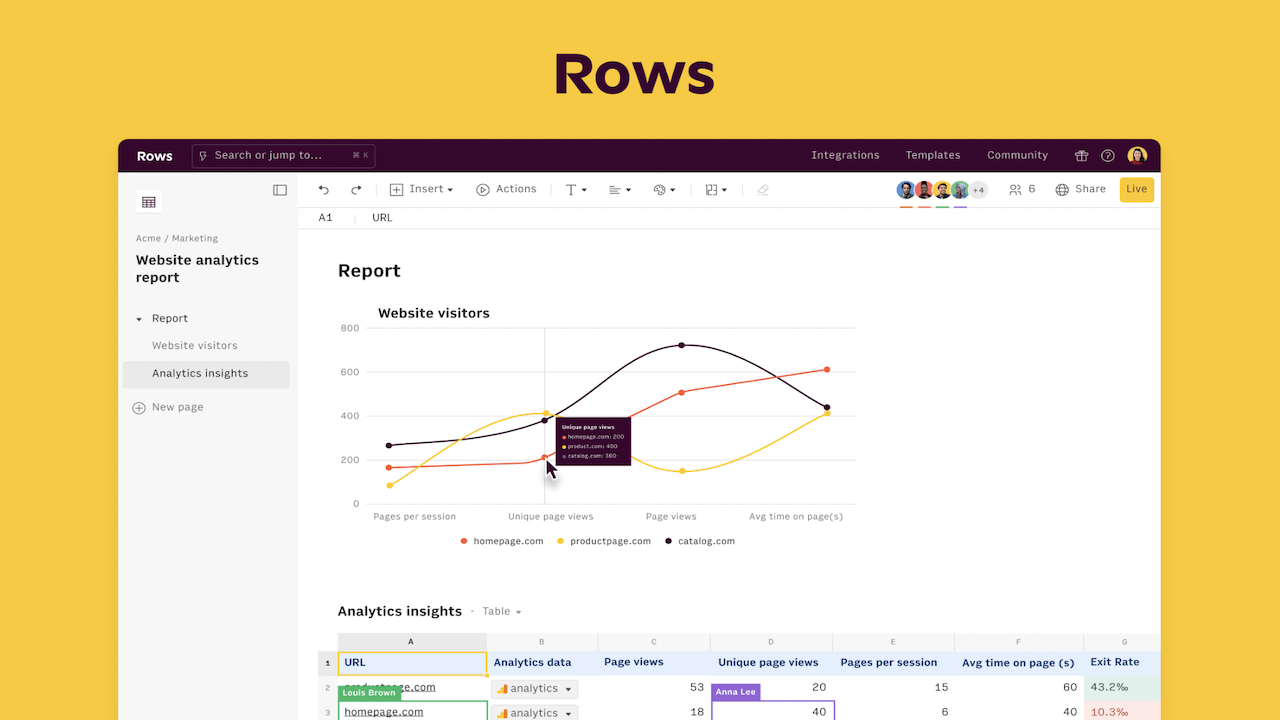Click the borders icon in the toolbar

pos(711,189)
